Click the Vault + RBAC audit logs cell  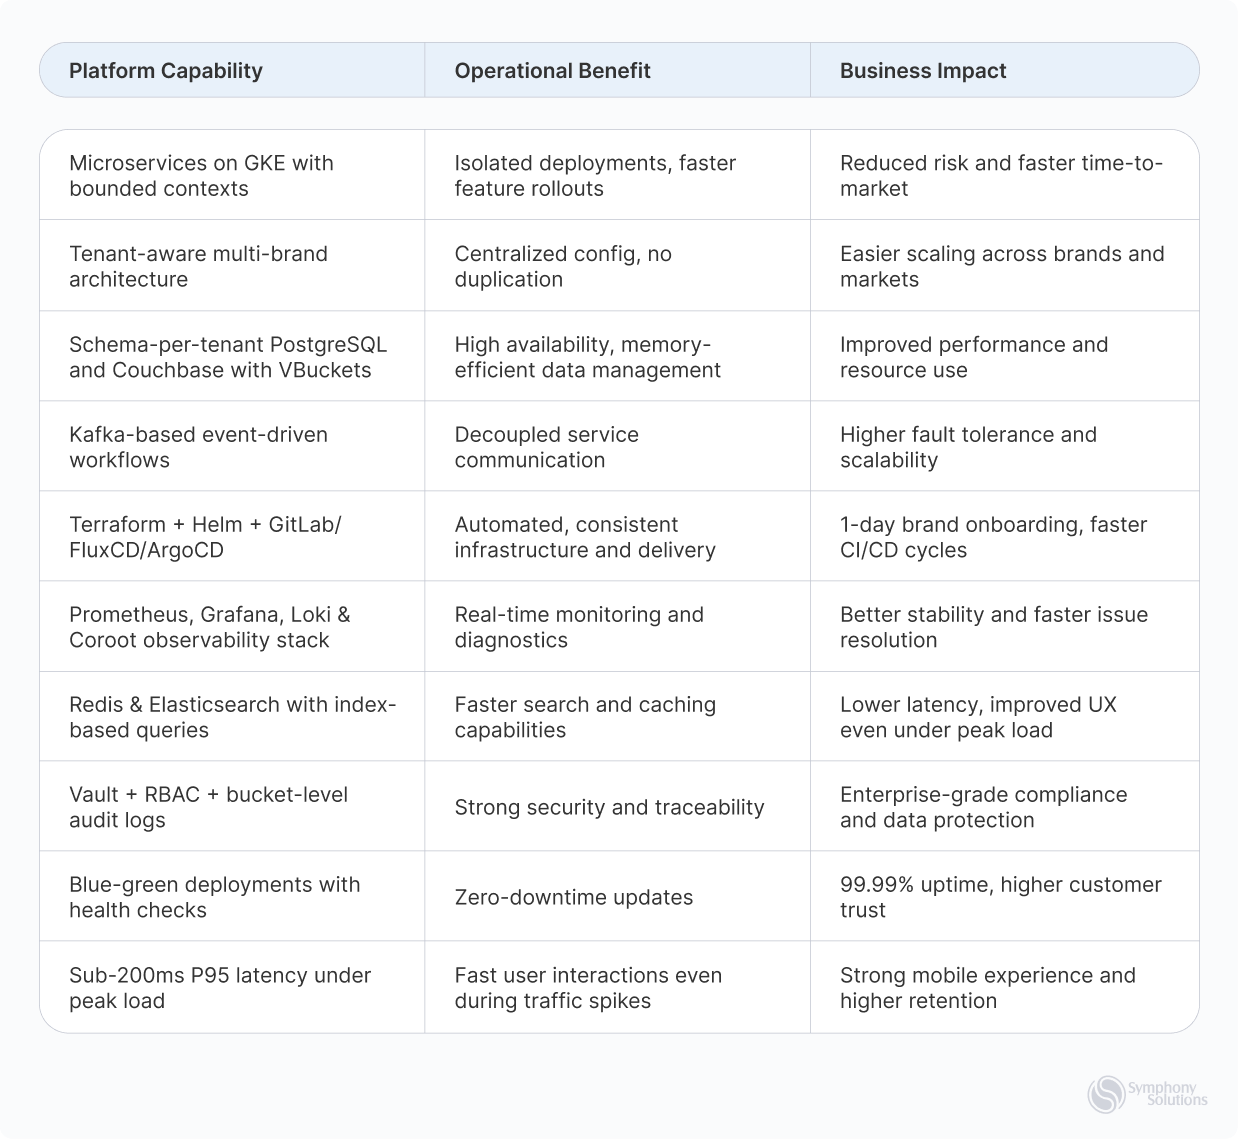(x=232, y=806)
